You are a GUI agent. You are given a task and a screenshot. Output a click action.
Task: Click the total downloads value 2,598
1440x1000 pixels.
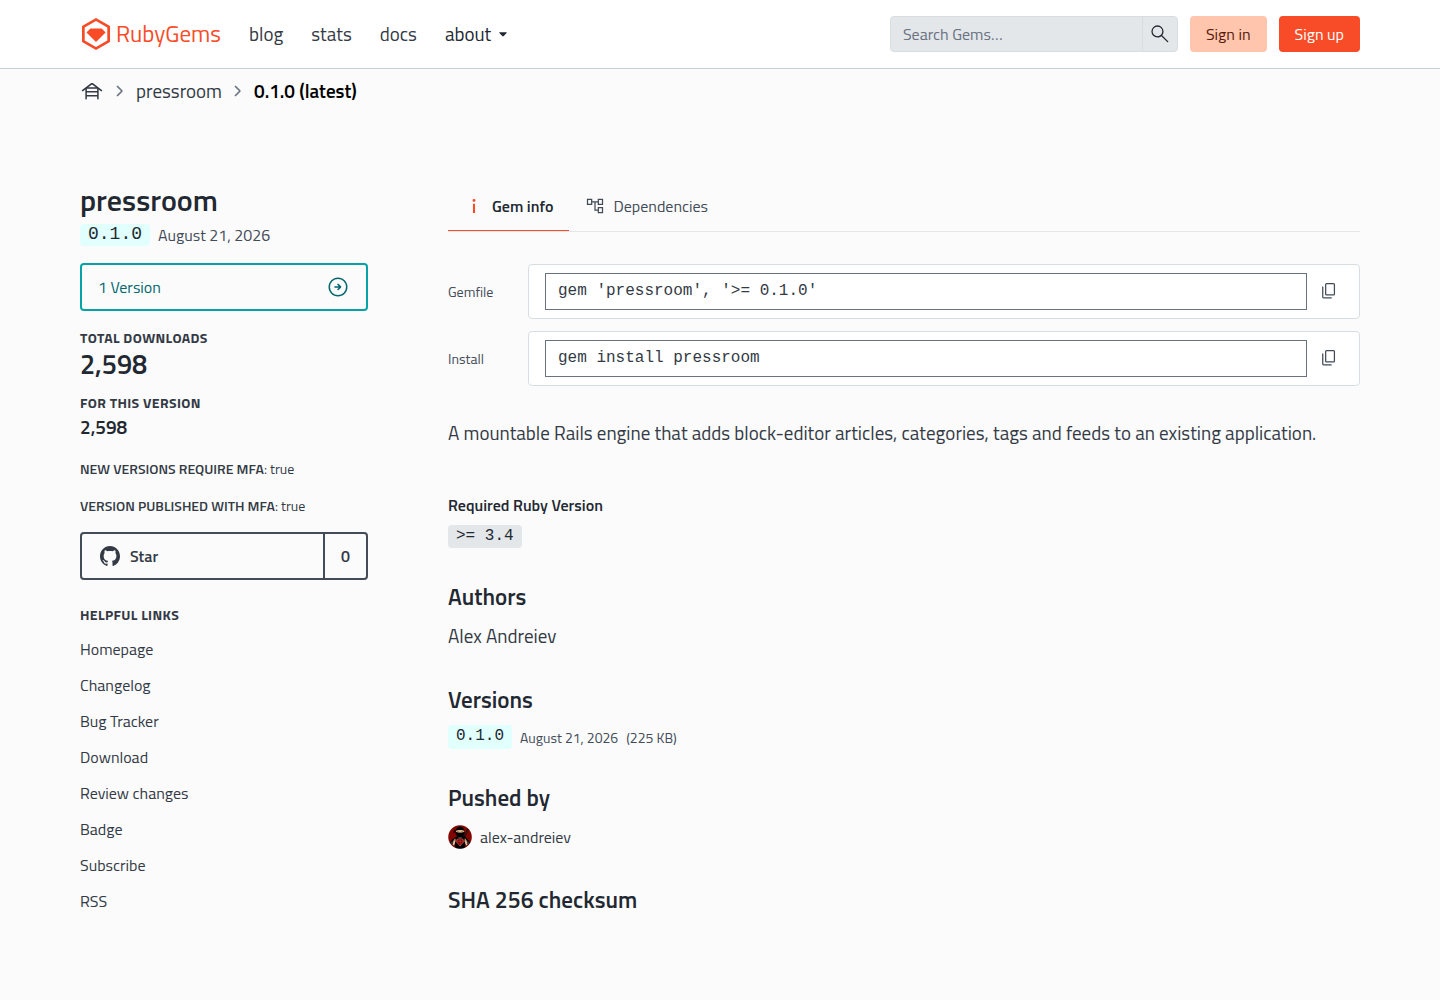114,365
